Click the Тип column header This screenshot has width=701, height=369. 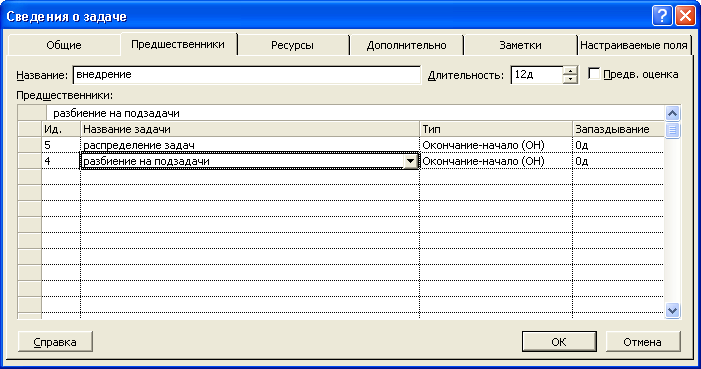(x=496, y=129)
